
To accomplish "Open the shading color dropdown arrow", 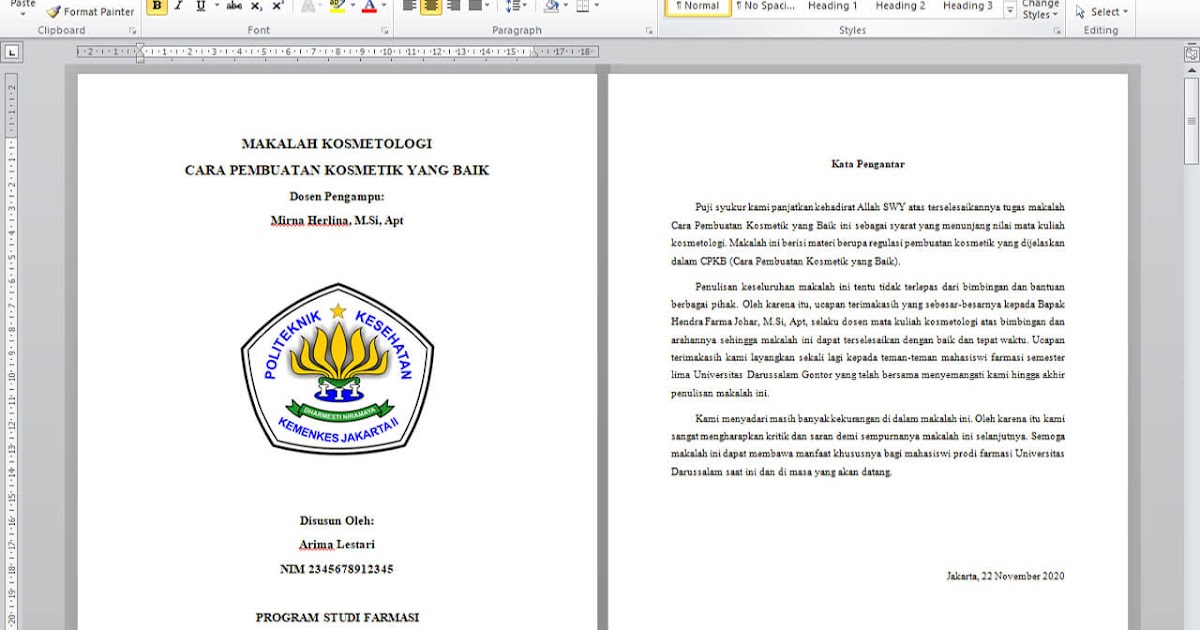I will point(565,6).
